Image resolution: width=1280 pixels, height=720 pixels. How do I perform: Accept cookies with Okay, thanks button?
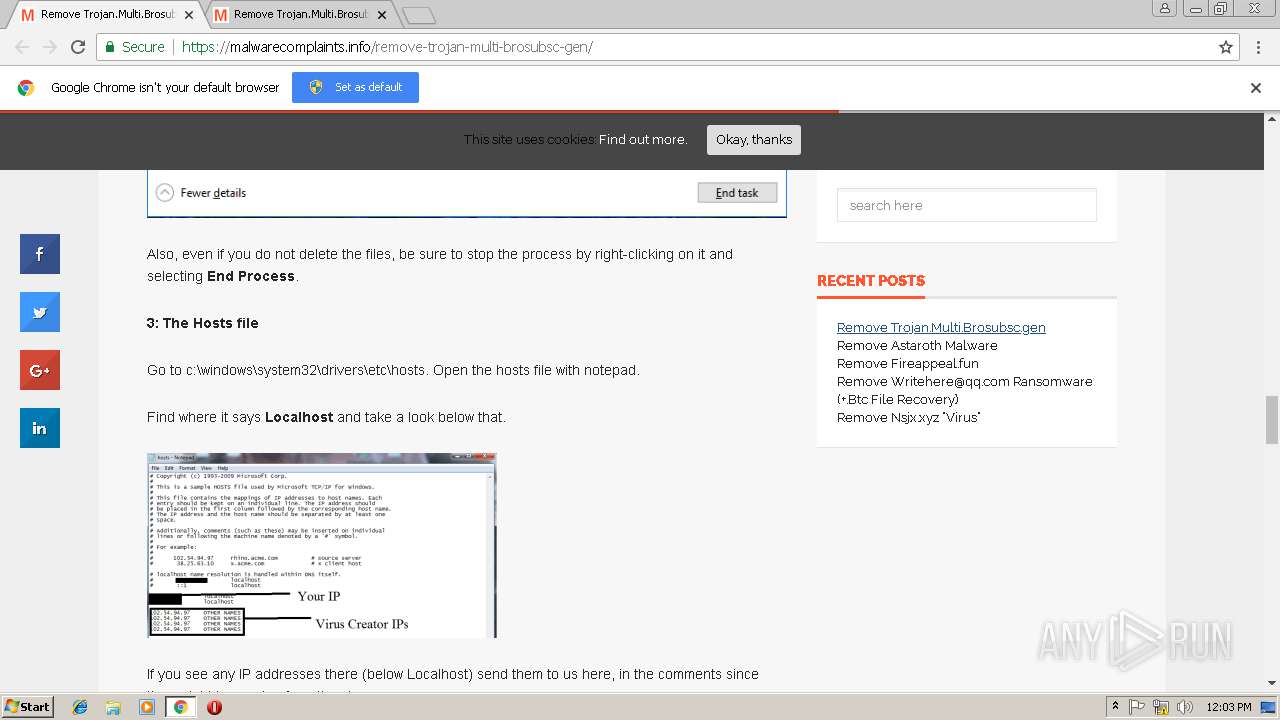tap(754, 140)
